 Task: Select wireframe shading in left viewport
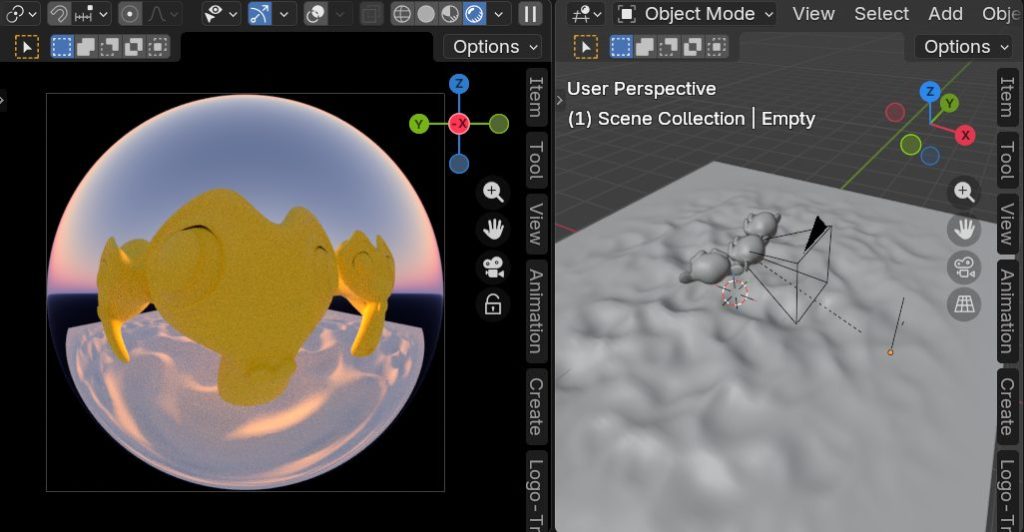click(x=401, y=14)
